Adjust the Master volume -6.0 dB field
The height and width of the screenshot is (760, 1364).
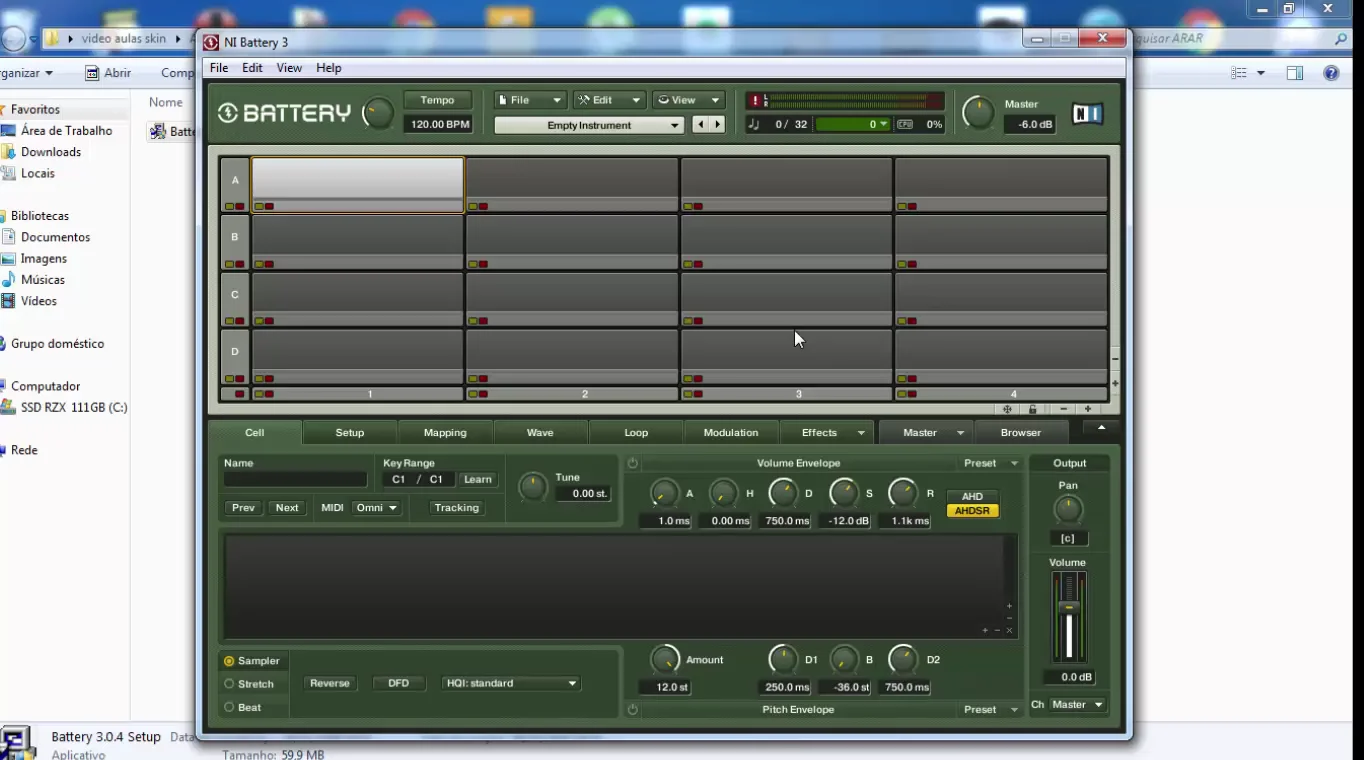1030,125
